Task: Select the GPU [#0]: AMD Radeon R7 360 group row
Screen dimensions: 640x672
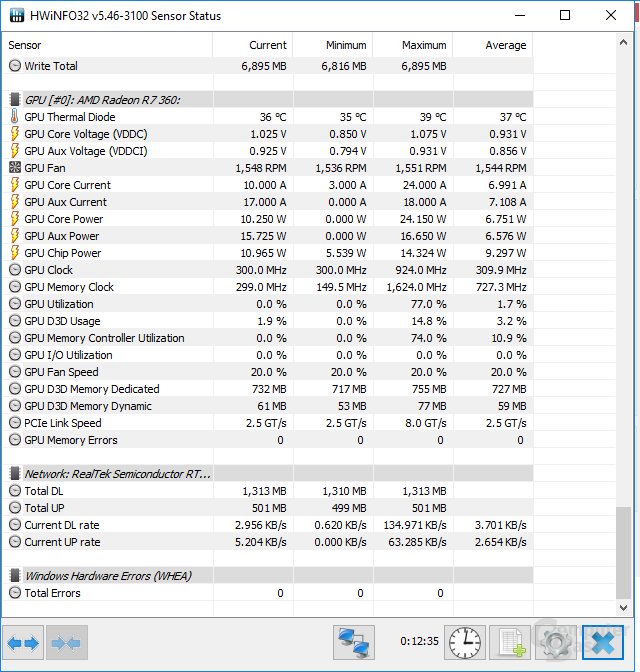Action: tap(268, 99)
